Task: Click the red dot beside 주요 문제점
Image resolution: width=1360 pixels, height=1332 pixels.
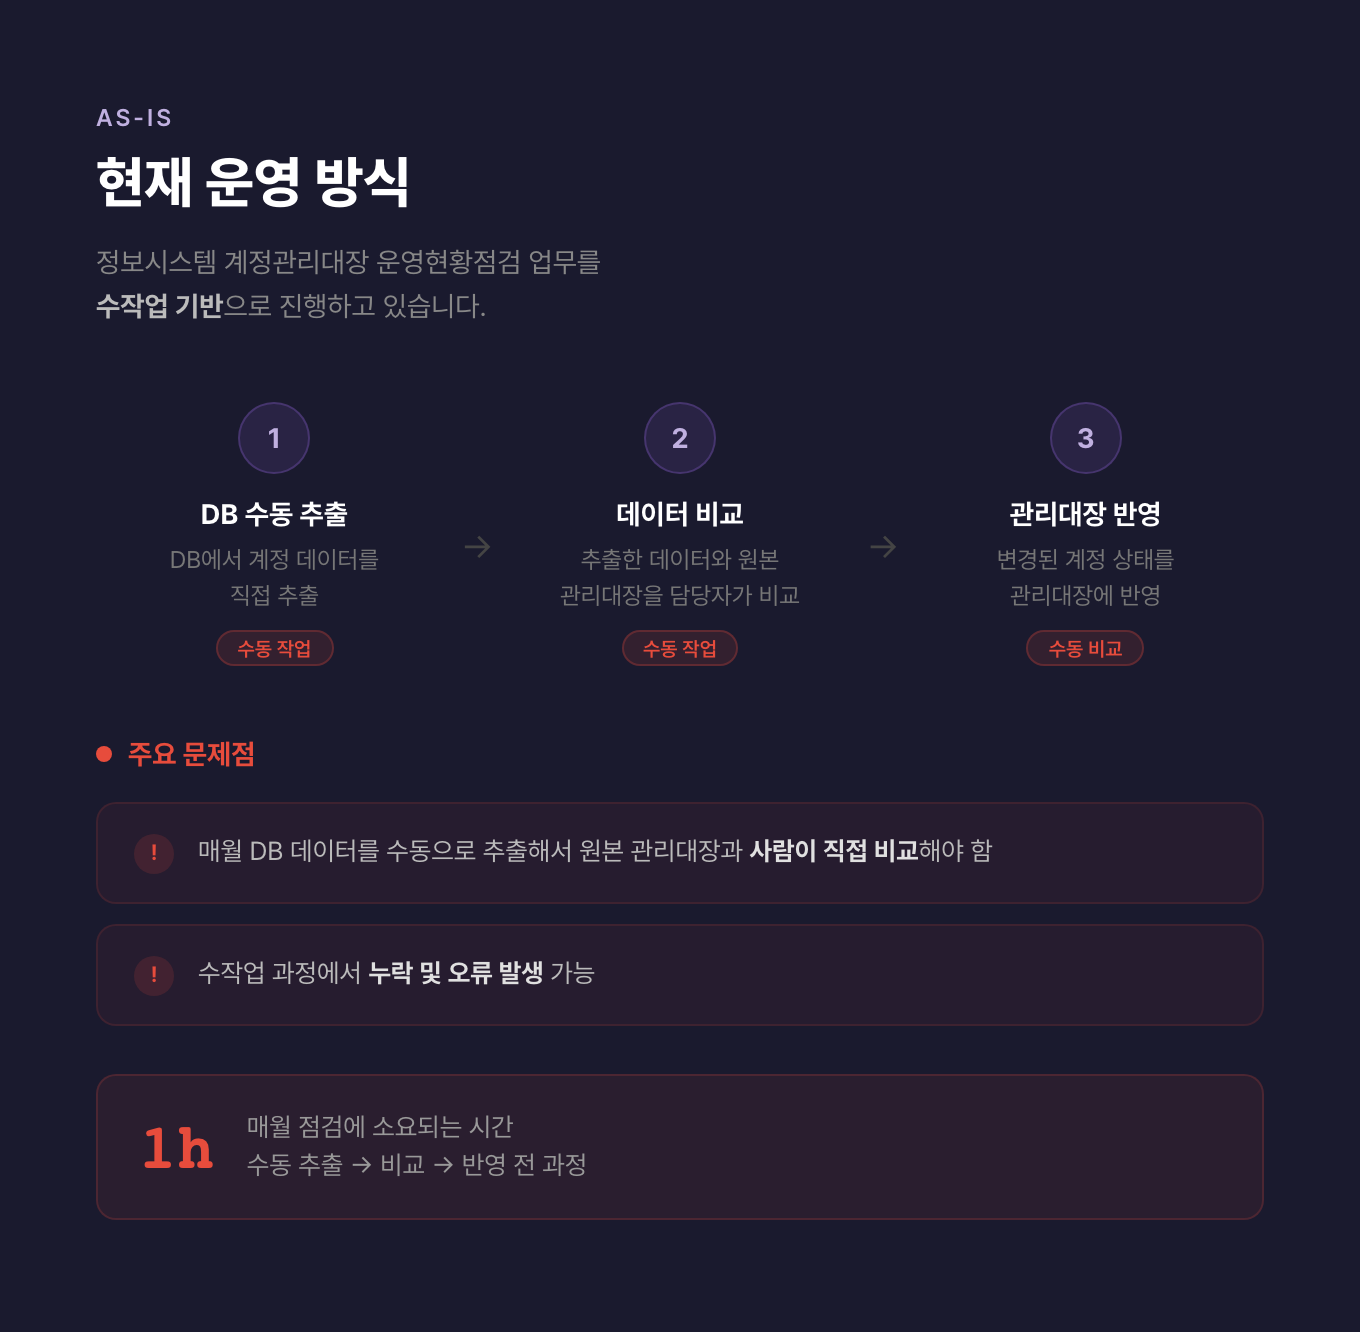Action: pos(104,754)
